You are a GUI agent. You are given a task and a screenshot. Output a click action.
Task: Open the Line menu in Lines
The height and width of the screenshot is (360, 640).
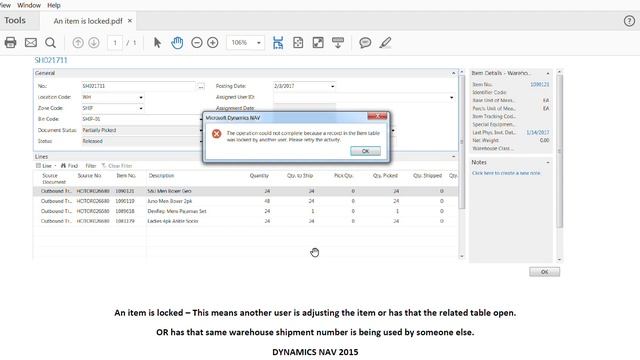46,166
